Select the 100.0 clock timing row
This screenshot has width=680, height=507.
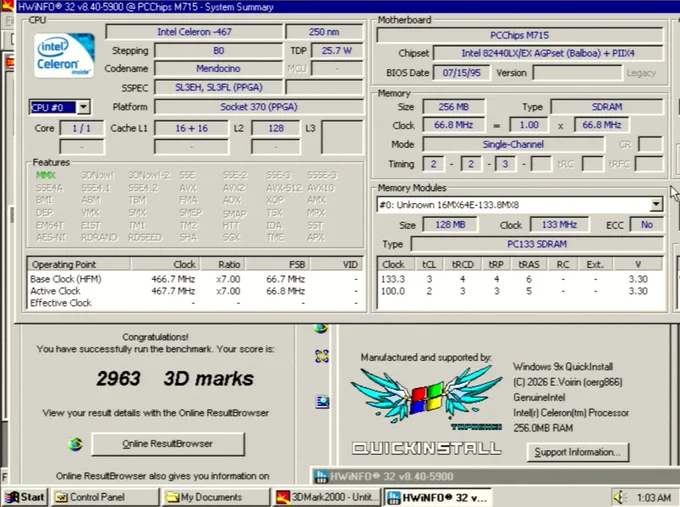pos(521,291)
